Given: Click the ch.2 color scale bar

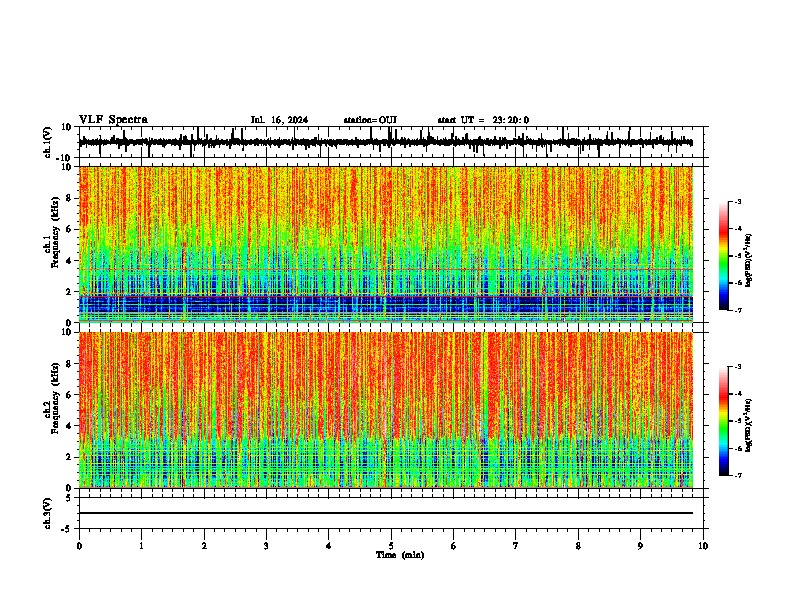Looking at the screenshot, I should pyautogui.click(x=724, y=421).
